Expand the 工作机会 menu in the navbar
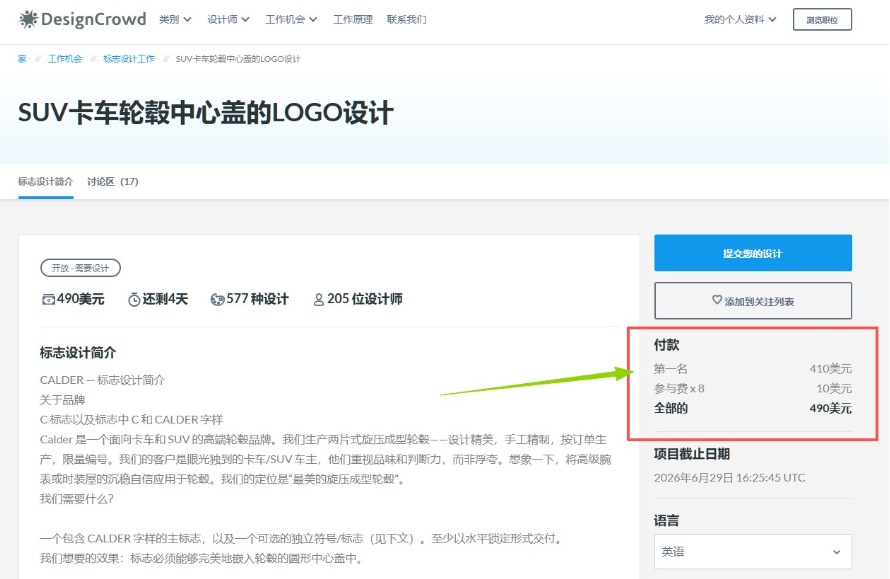The image size is (890, 579). point(291,19)
